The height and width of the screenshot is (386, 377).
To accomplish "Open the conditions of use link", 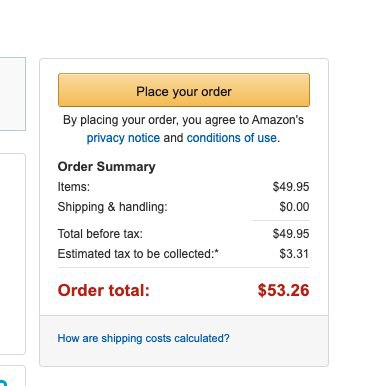I will click(x=232, y=138).
